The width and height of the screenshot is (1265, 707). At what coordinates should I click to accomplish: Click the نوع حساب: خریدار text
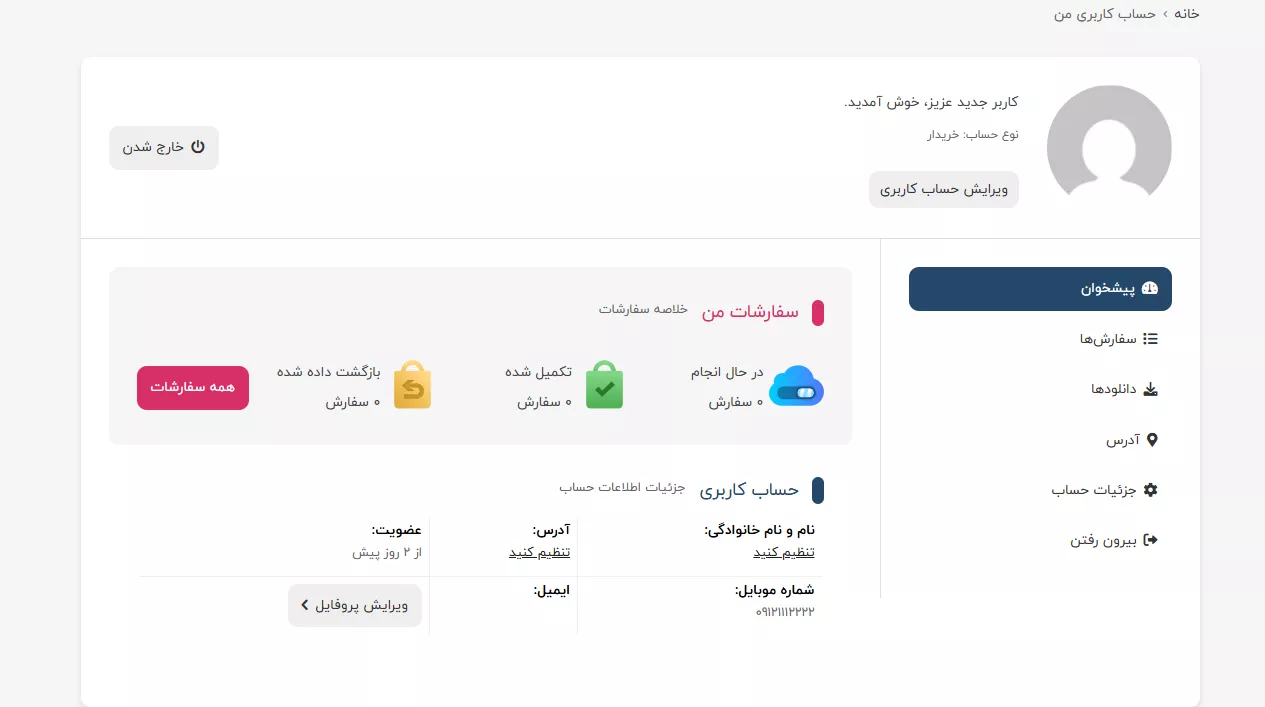tap(972, 134)
